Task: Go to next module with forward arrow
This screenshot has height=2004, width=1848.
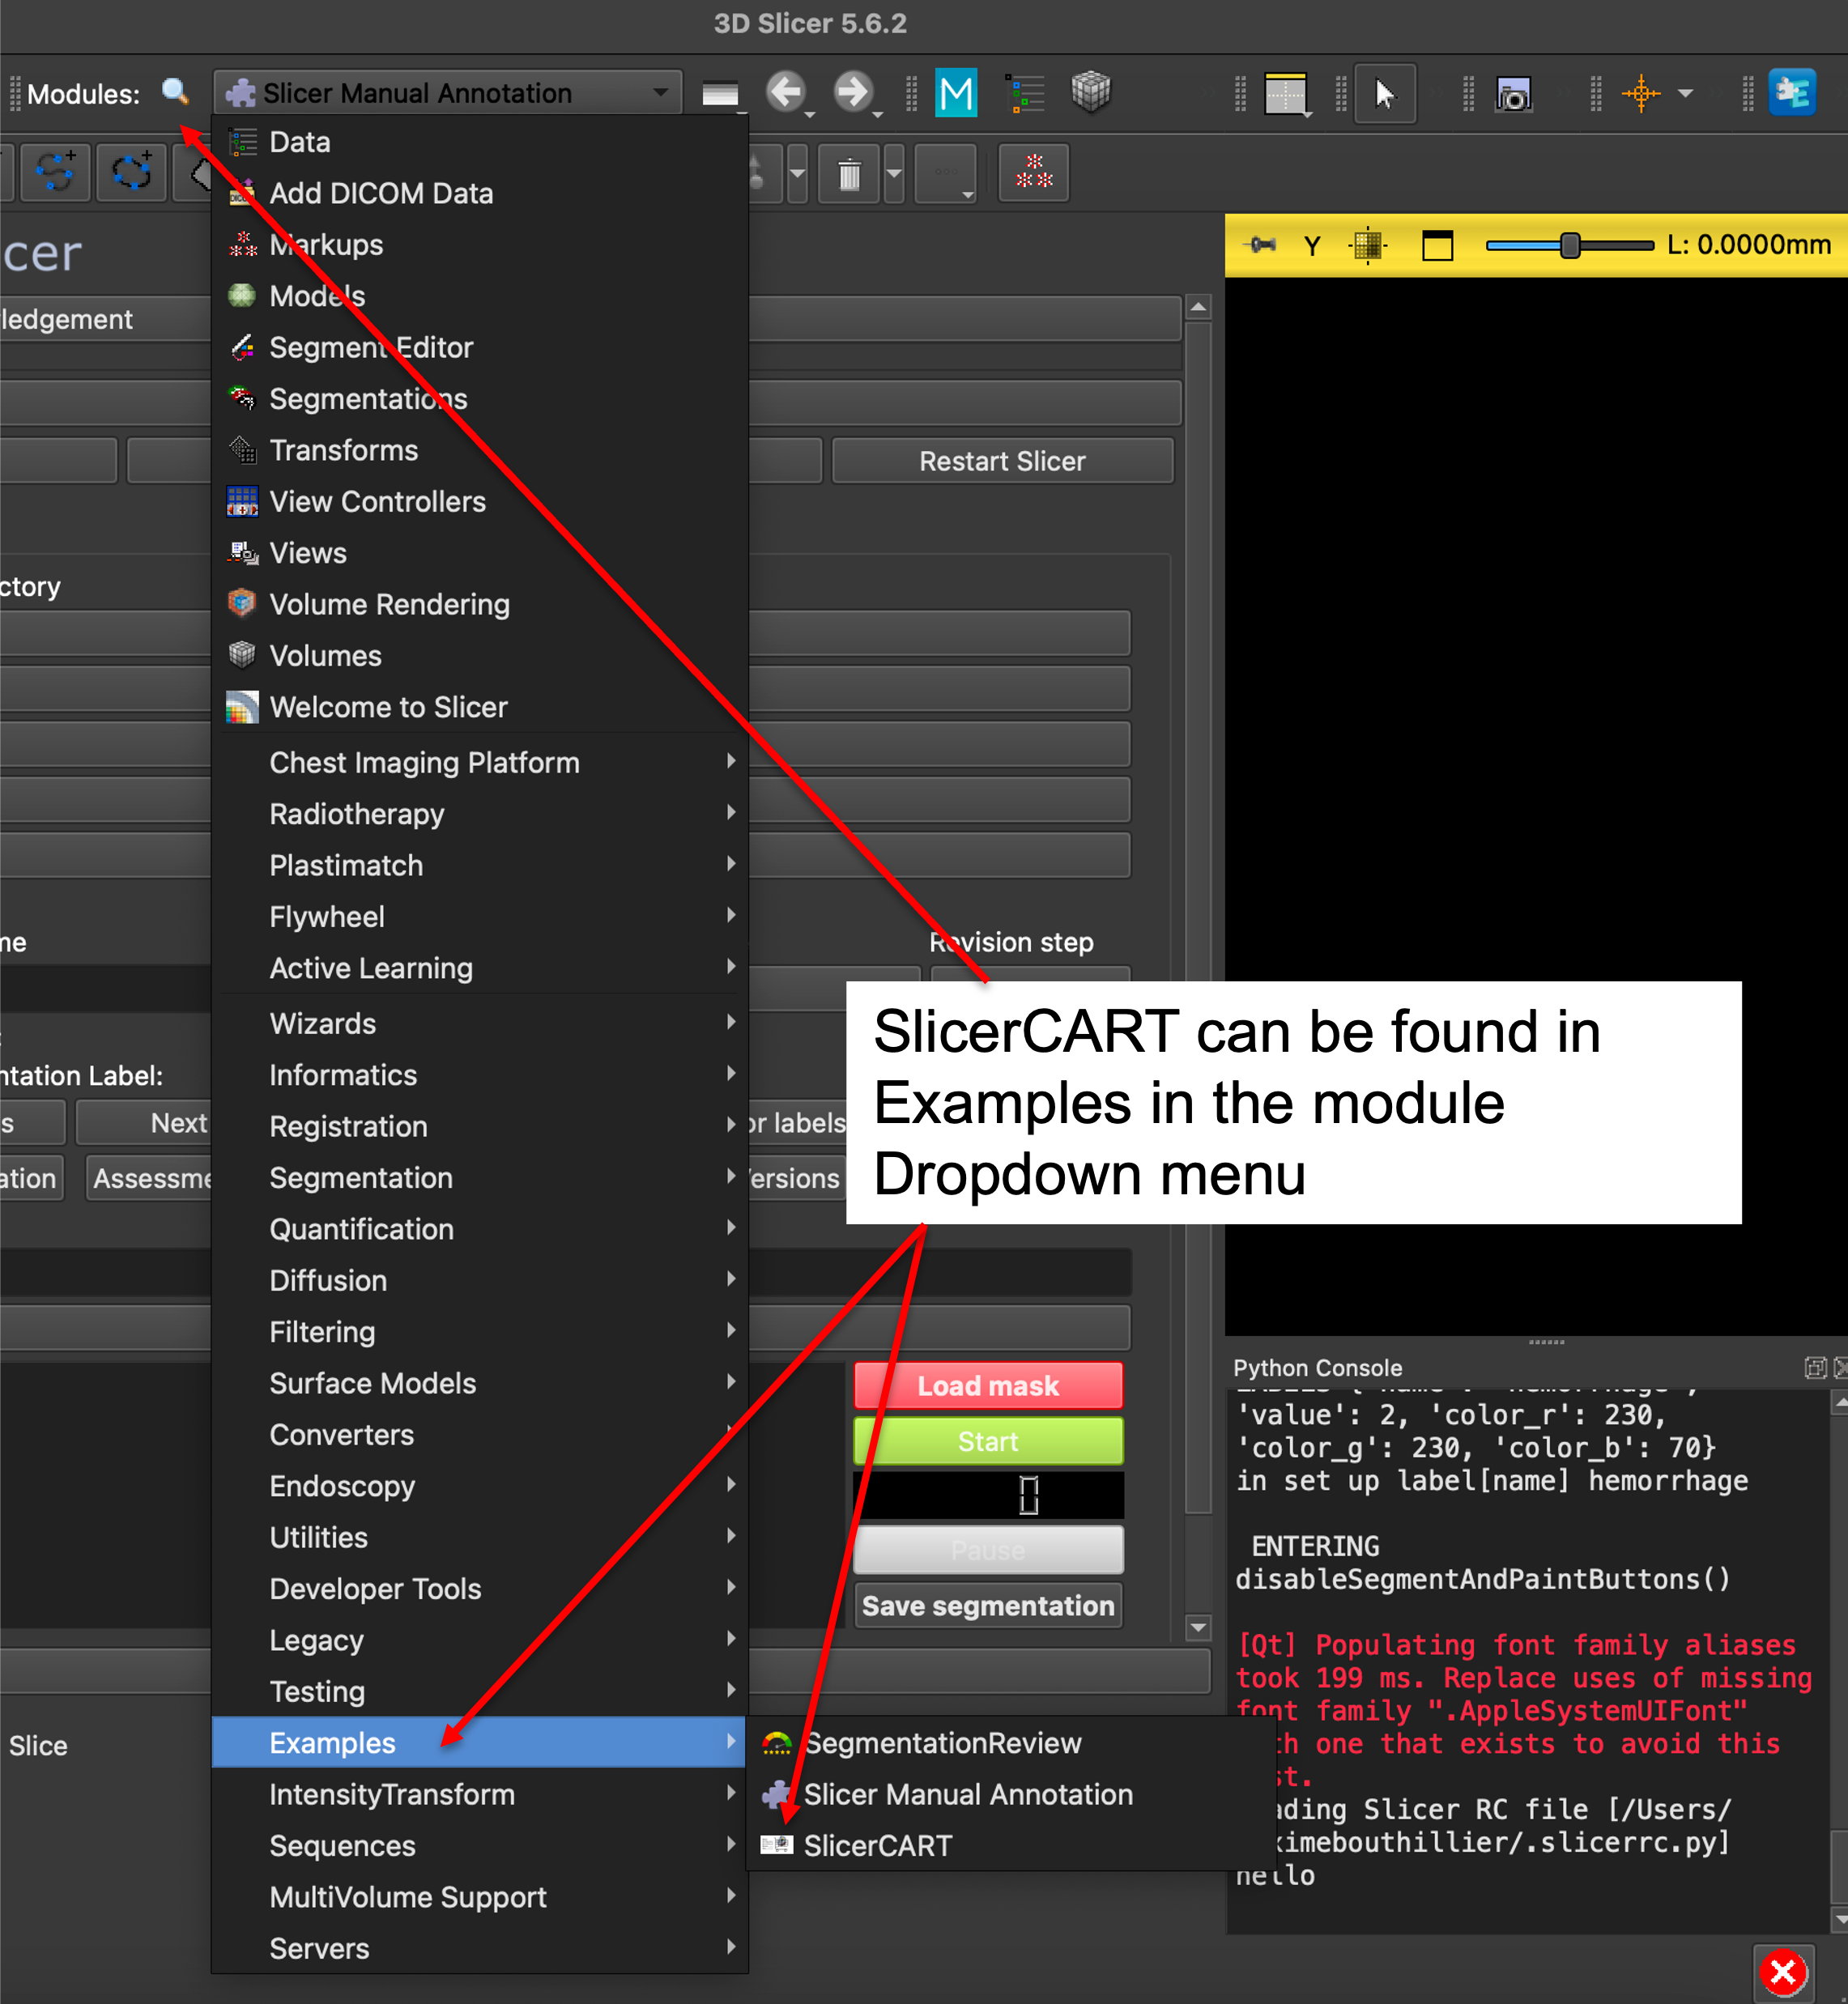Action: point(854,92)
